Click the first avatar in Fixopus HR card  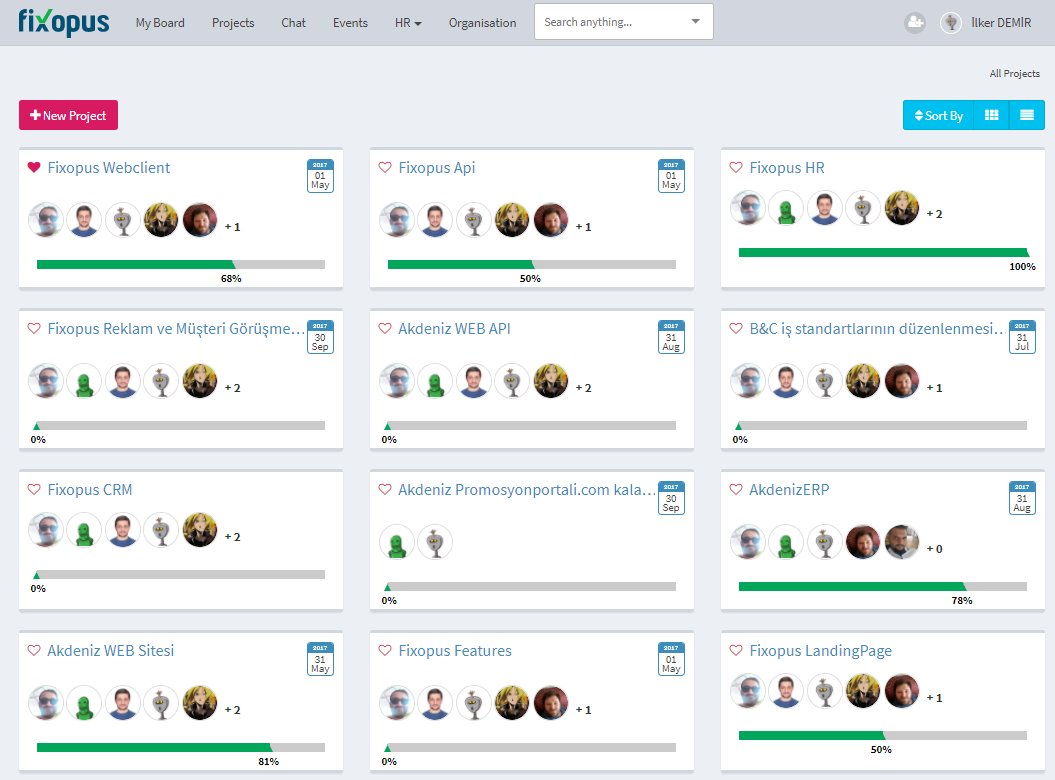[x=748, y=207]
